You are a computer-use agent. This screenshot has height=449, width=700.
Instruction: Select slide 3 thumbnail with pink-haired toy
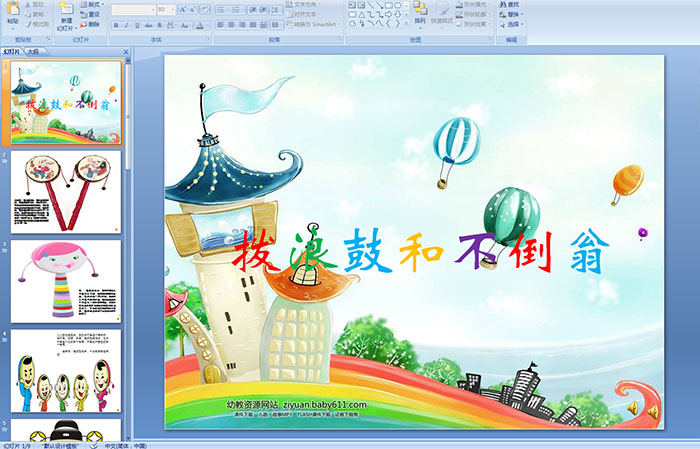point(66,280)
